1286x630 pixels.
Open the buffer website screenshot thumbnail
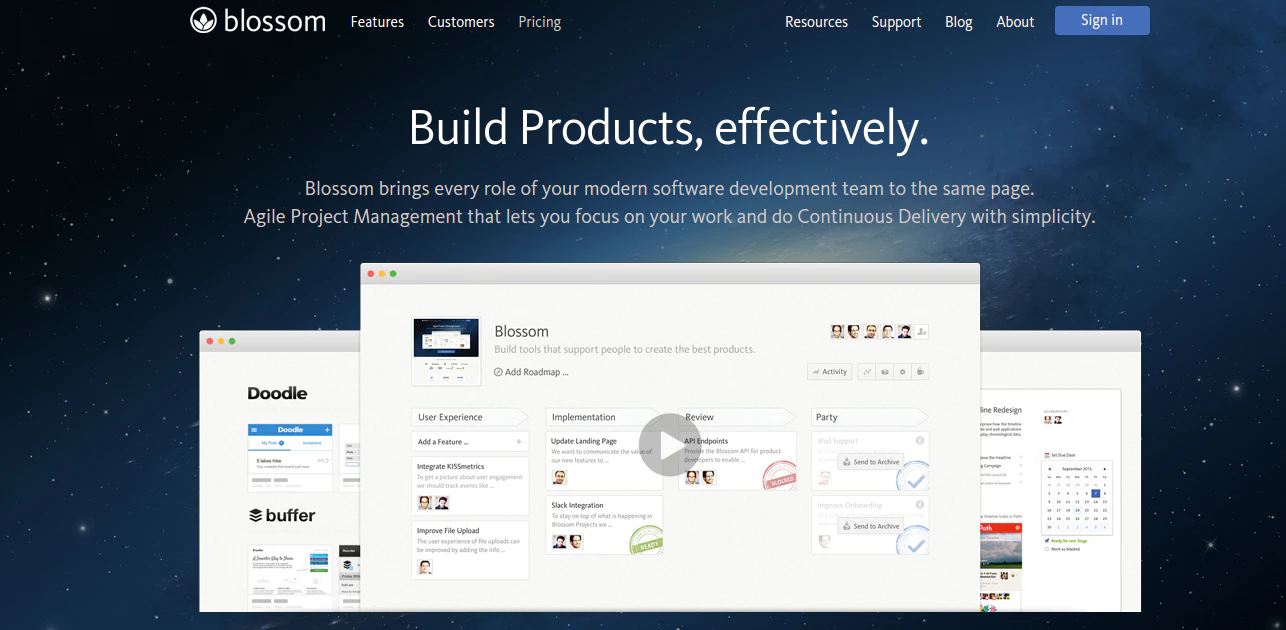290,578
